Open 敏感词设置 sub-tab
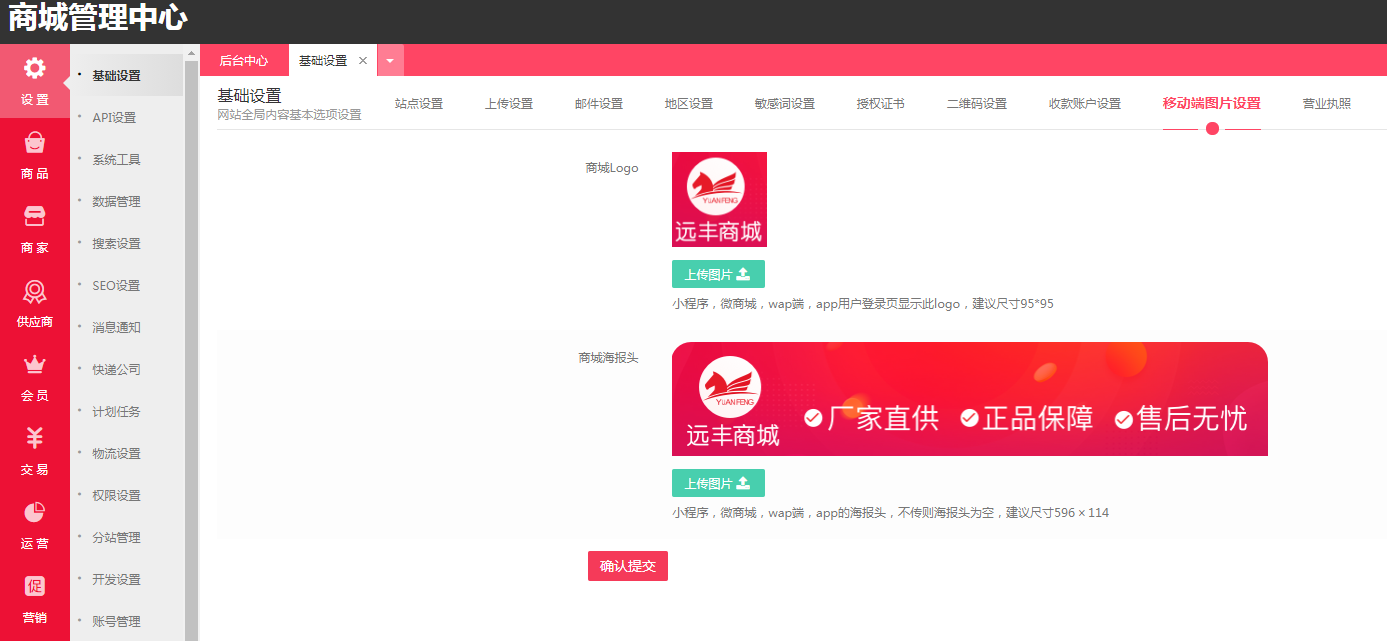This screenshot has height=641, width=1387. click(x=785, y=103)
